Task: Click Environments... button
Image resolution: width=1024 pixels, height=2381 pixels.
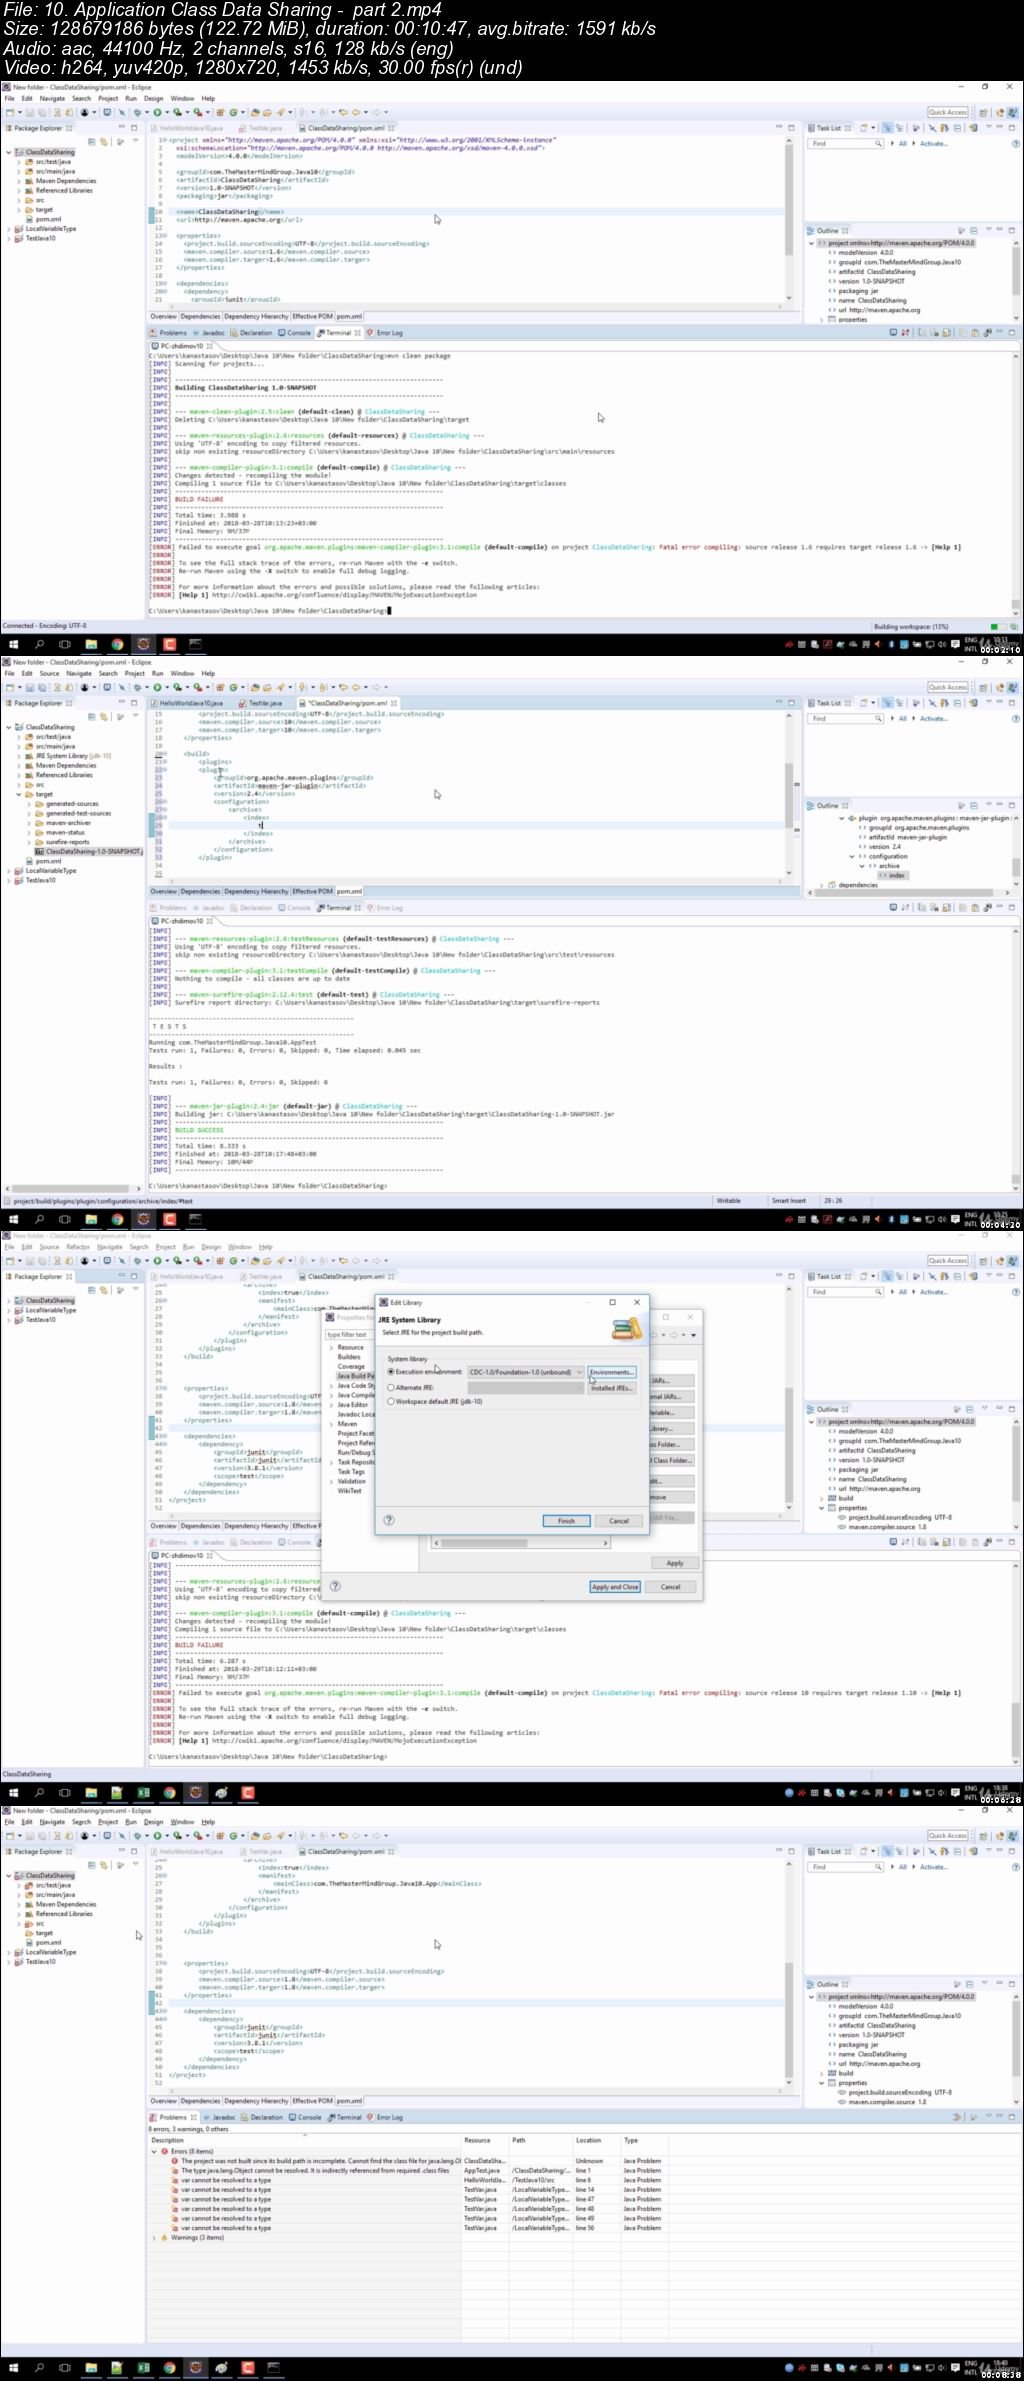Action: point(611,1372)
